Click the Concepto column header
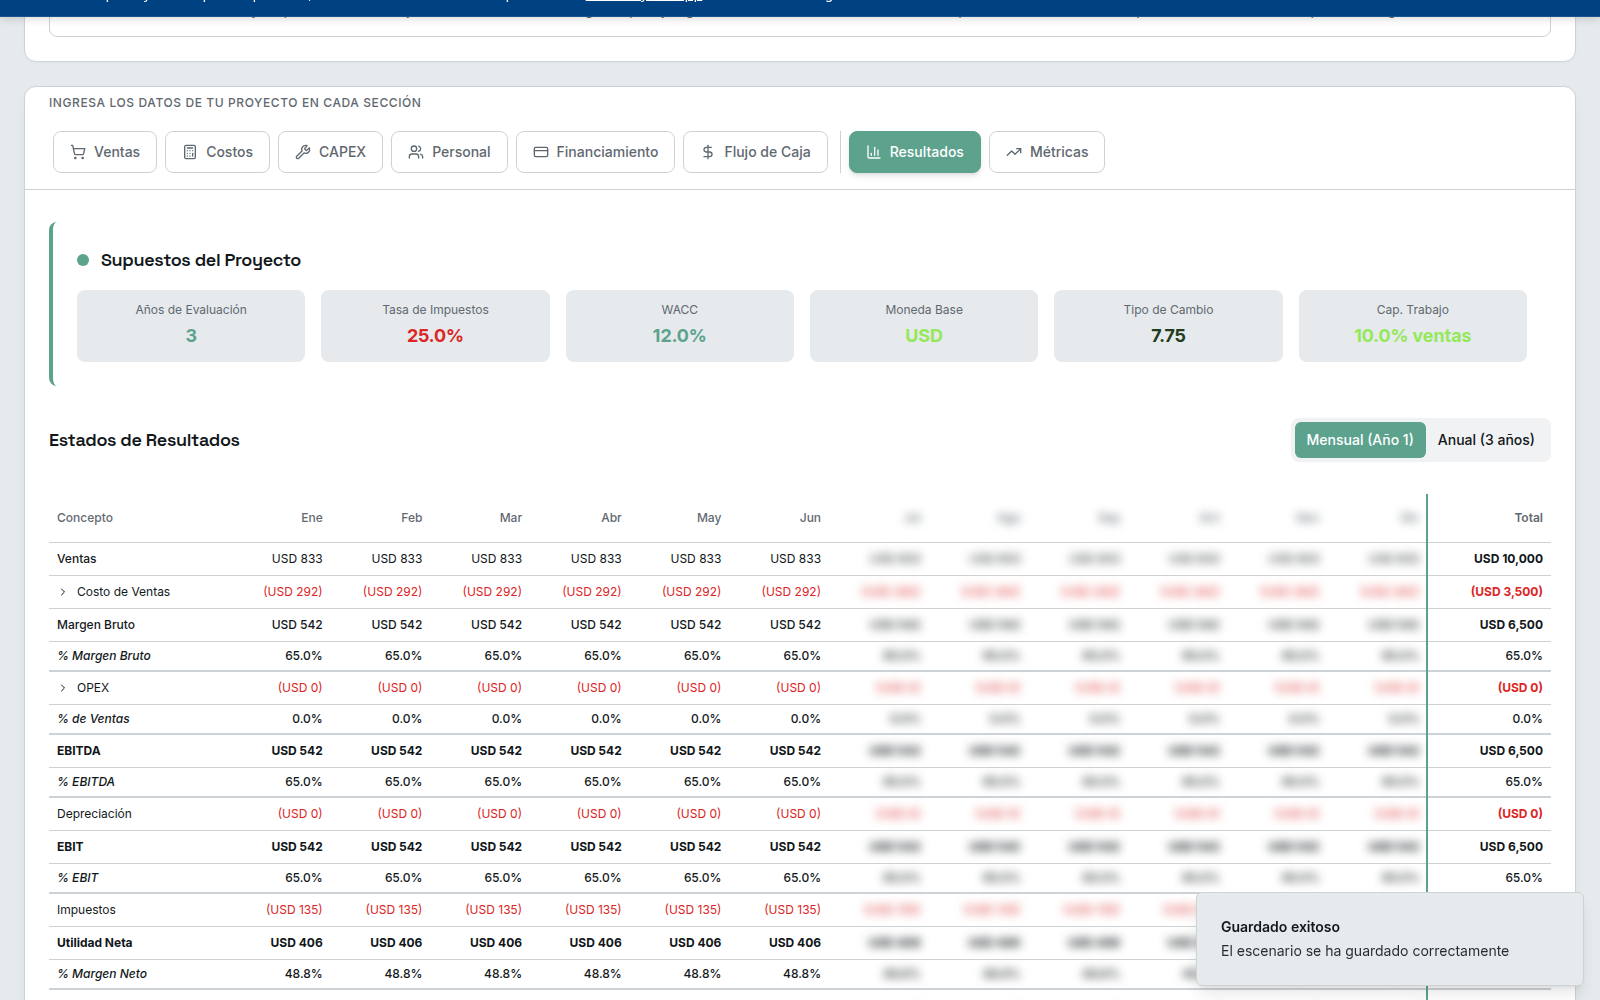The width and height of the screenshot is (1600, 1000). click(x=85, y=518)
